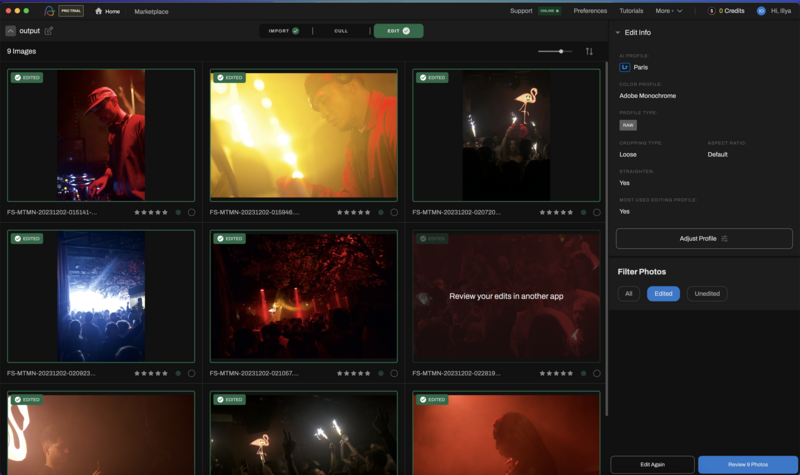Select circle checkbox for photo 015141

(x=191, y=212)
